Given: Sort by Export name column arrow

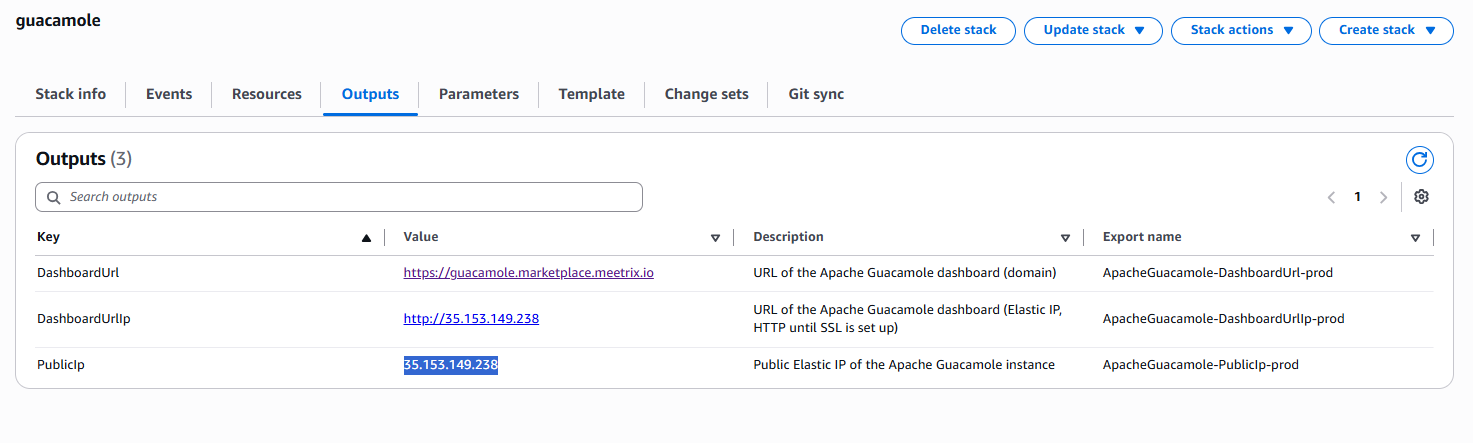Looking at the screenshot, I should (1415, 238).
